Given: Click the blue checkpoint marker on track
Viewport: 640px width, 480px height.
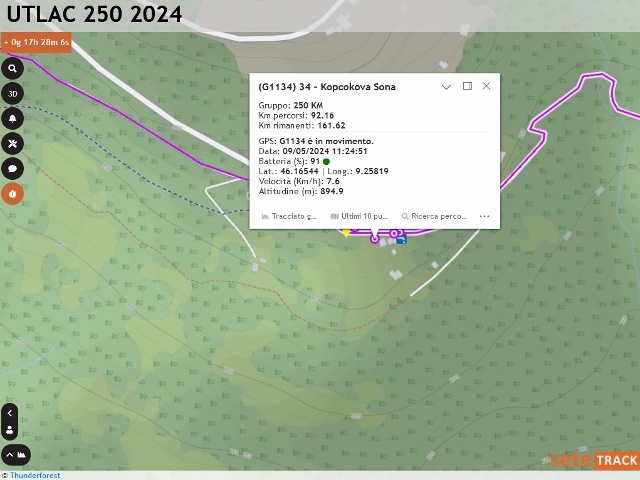Looking at the screenshot, I should pyautogui.click(x=401, y=239).
